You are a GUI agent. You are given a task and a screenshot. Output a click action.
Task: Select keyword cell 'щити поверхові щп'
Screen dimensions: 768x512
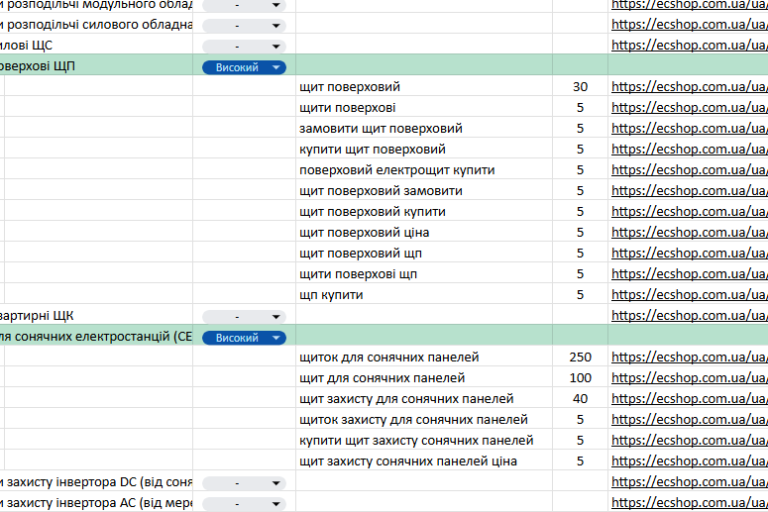tap(424, 274)
